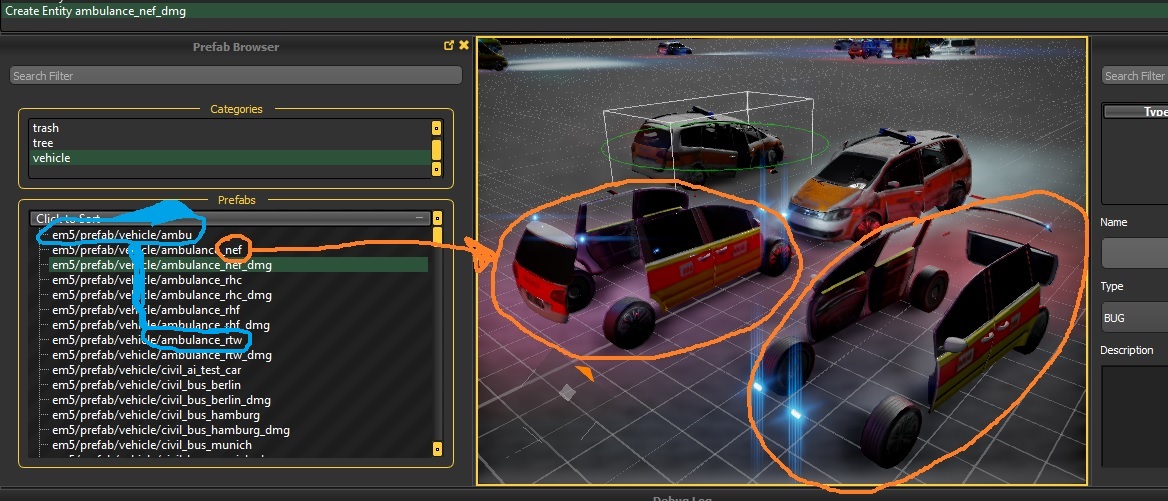Click the 'Click to Sort' header
Image resolution: width=1168 pixels, height=501 pixels.
tap(230, 219)
